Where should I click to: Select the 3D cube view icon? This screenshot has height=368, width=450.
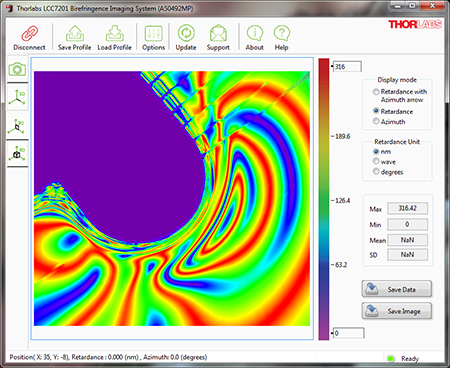click(x=17, y=153)
